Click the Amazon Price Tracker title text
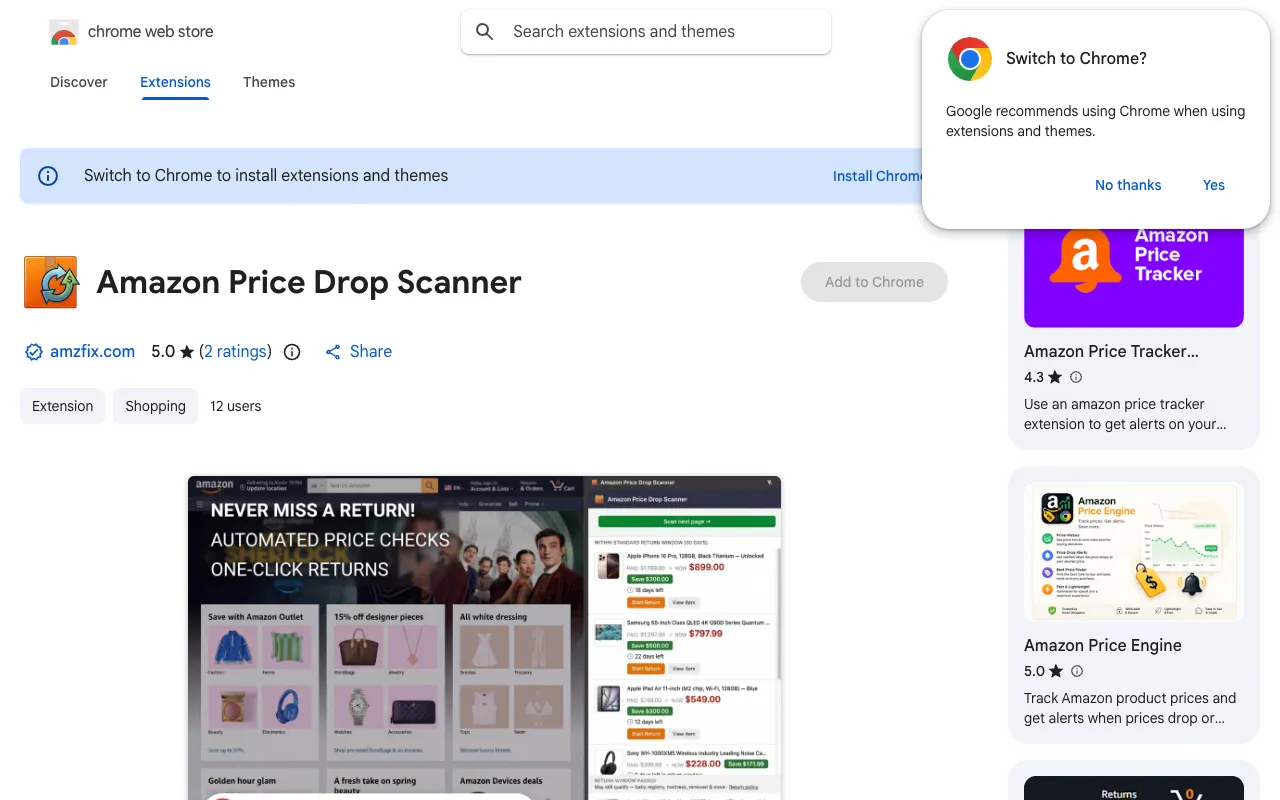1280x800 pixels. pos(1111,351)
